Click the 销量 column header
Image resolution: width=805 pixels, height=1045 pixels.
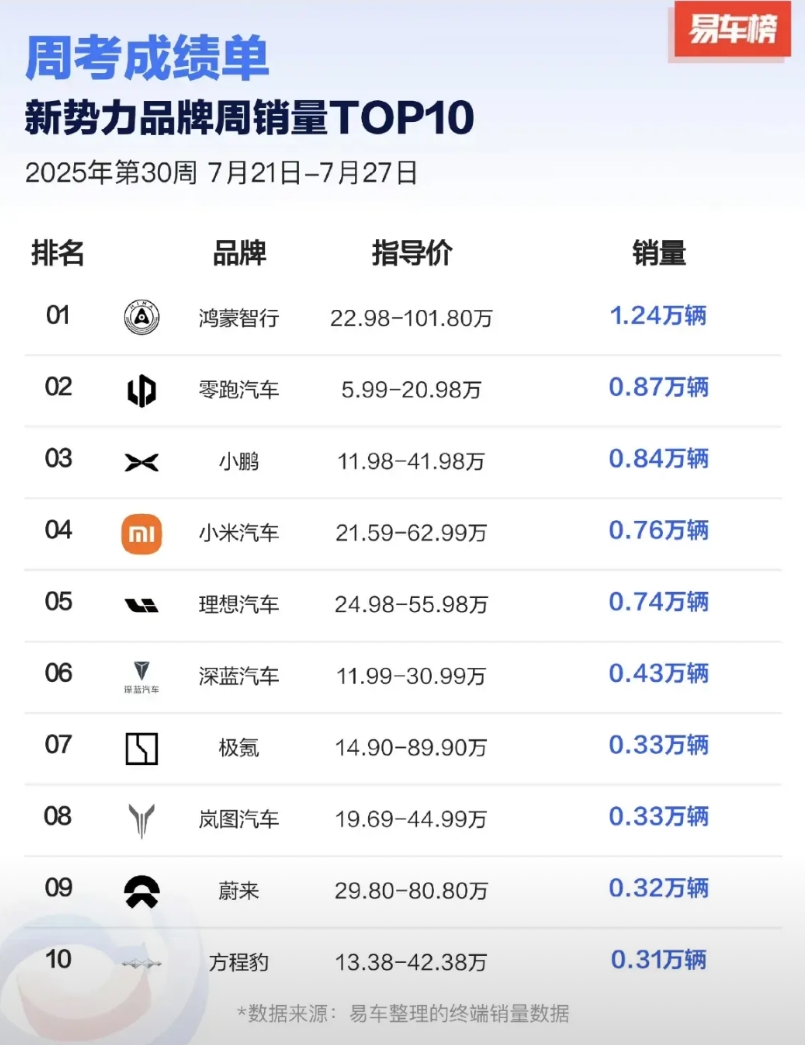click(x=659, y=253)
